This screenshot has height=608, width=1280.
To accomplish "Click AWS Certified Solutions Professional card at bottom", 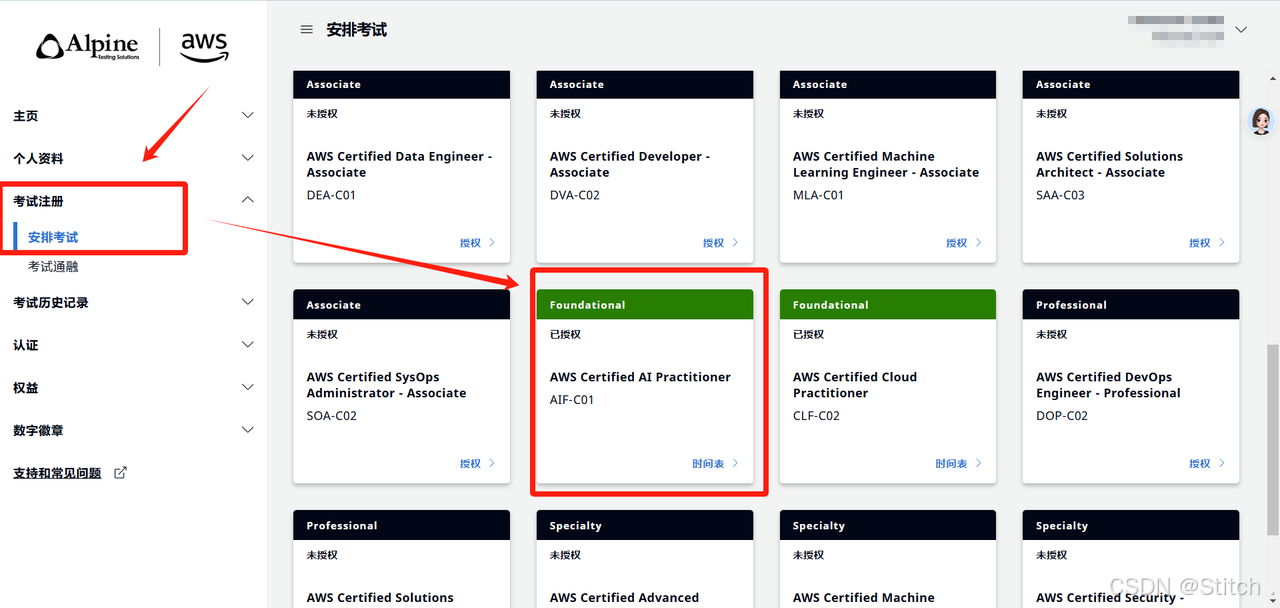I will click(402, 559).
